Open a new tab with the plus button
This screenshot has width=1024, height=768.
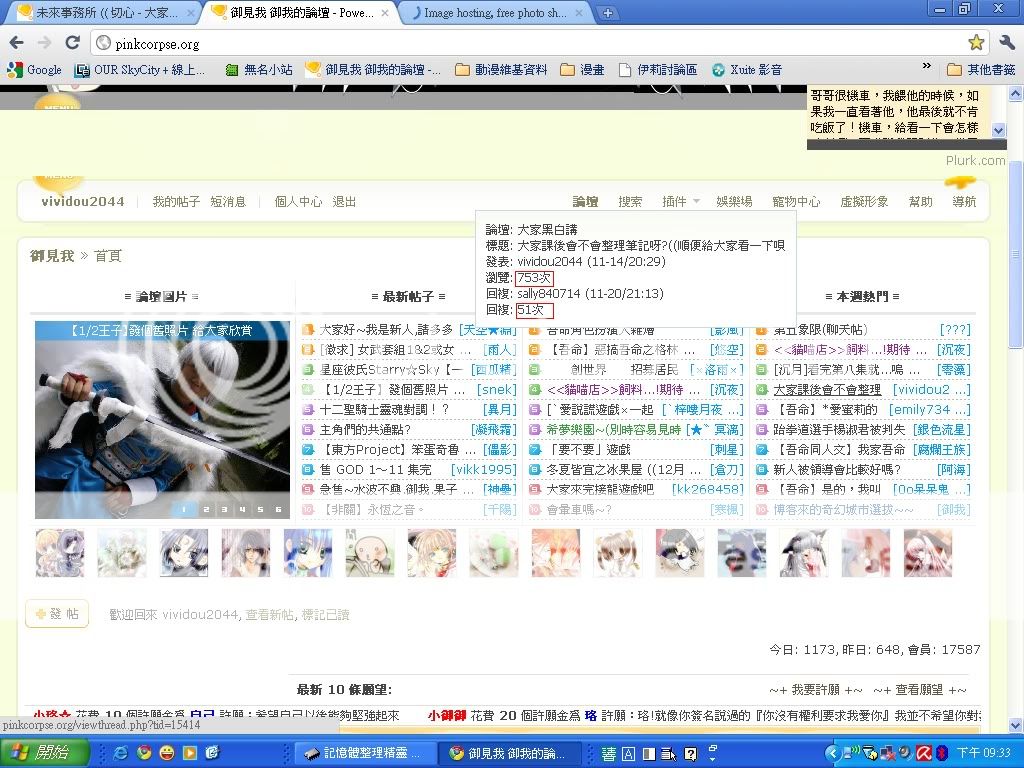click(x=607, y=12)
